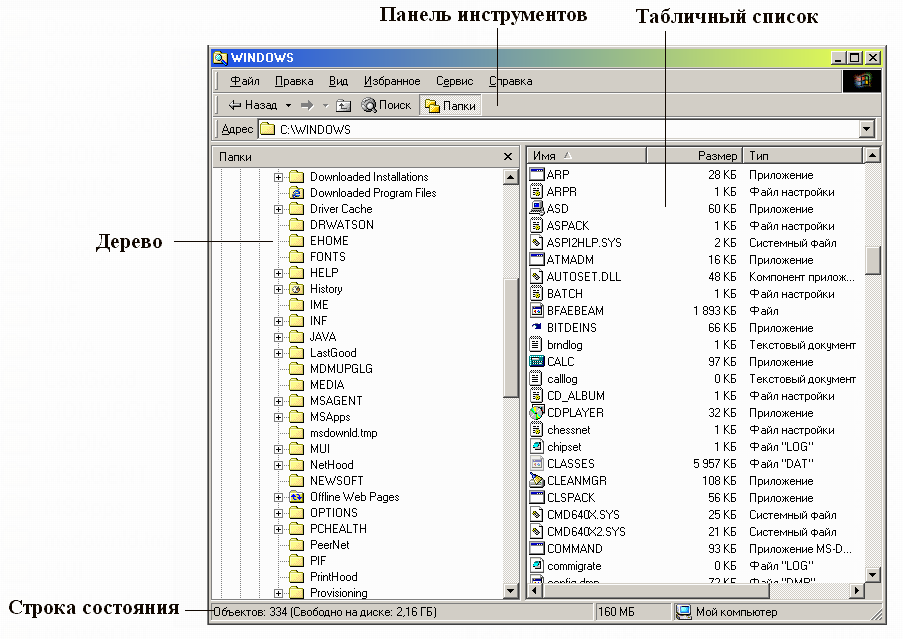Viewport: 903px width, 639px height.
Task: Click the ASD application icon
Action: 537,208
